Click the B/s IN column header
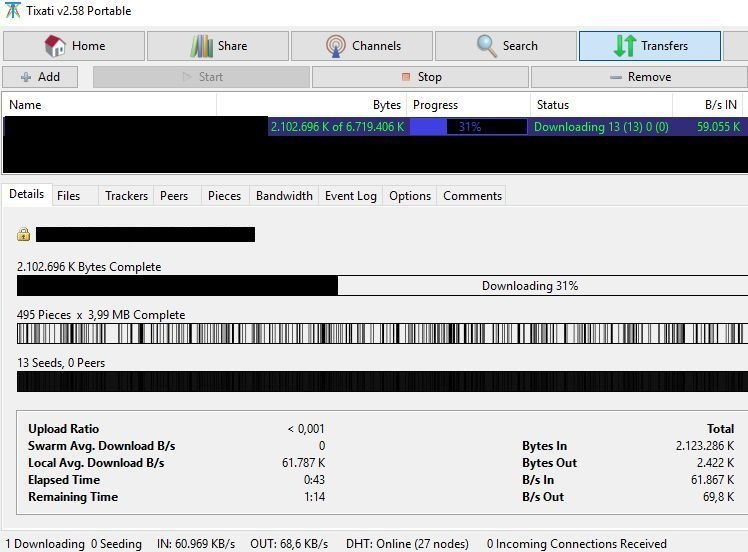The width and height of the screenshot is (748, 552). point(708,104)
